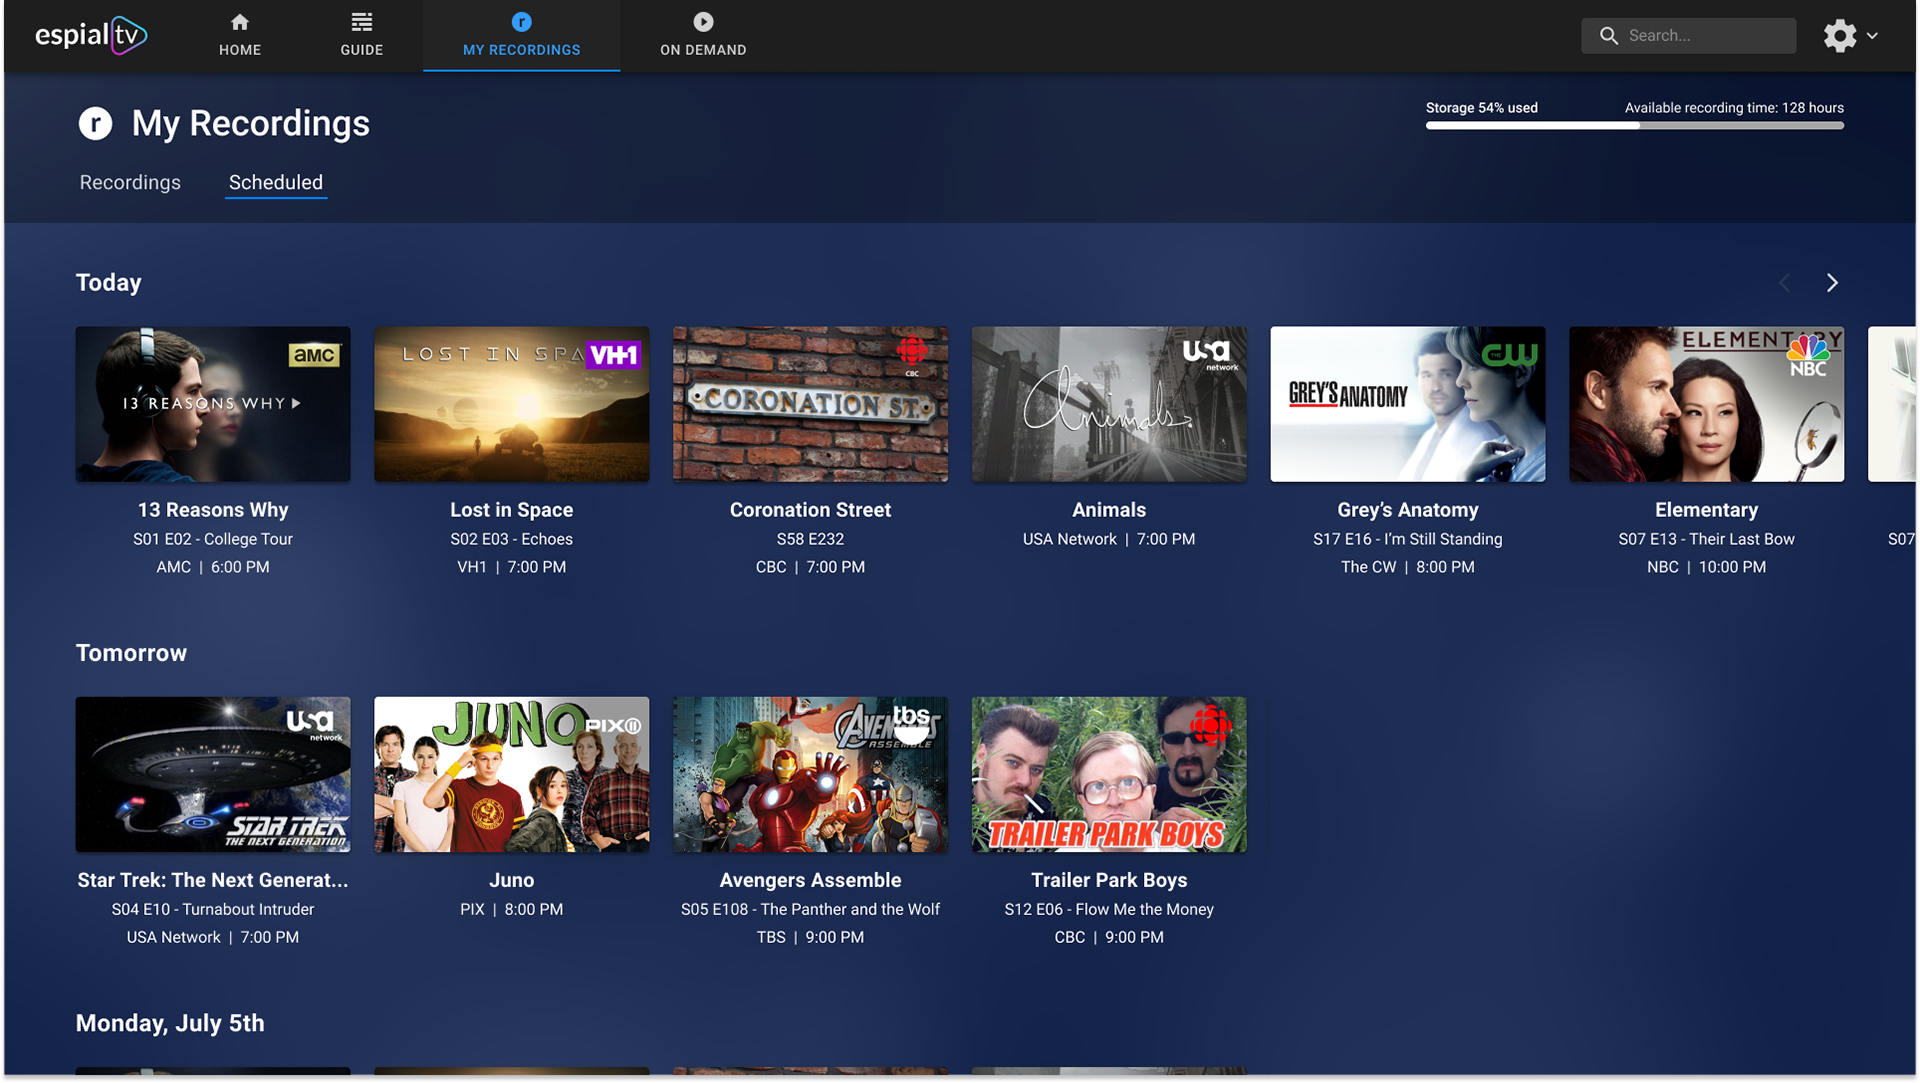Viewport: 1920px width, 1083px height.
Task: Click 'S02 E03 - Echoes' text
Action: 512,539
